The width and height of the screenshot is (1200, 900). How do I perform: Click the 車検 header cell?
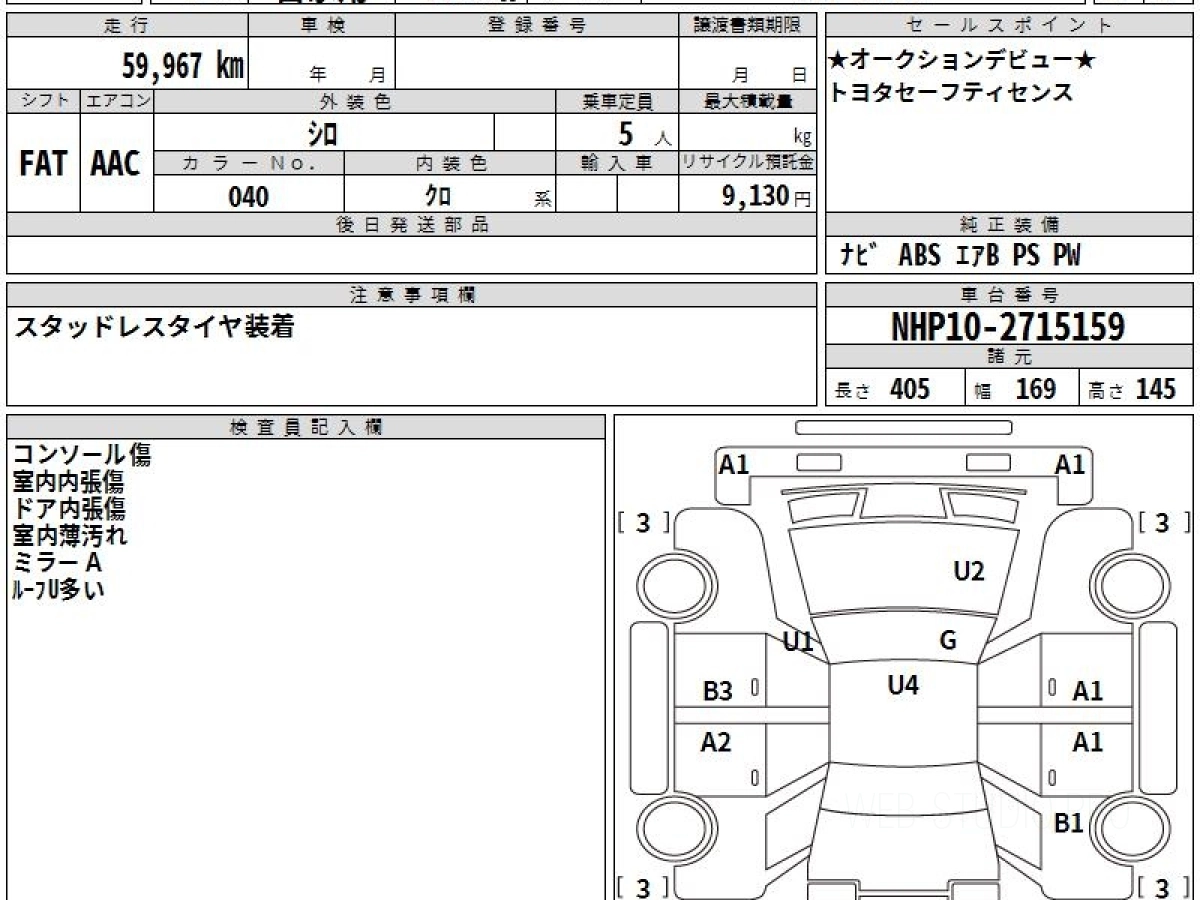pos(322,26)
